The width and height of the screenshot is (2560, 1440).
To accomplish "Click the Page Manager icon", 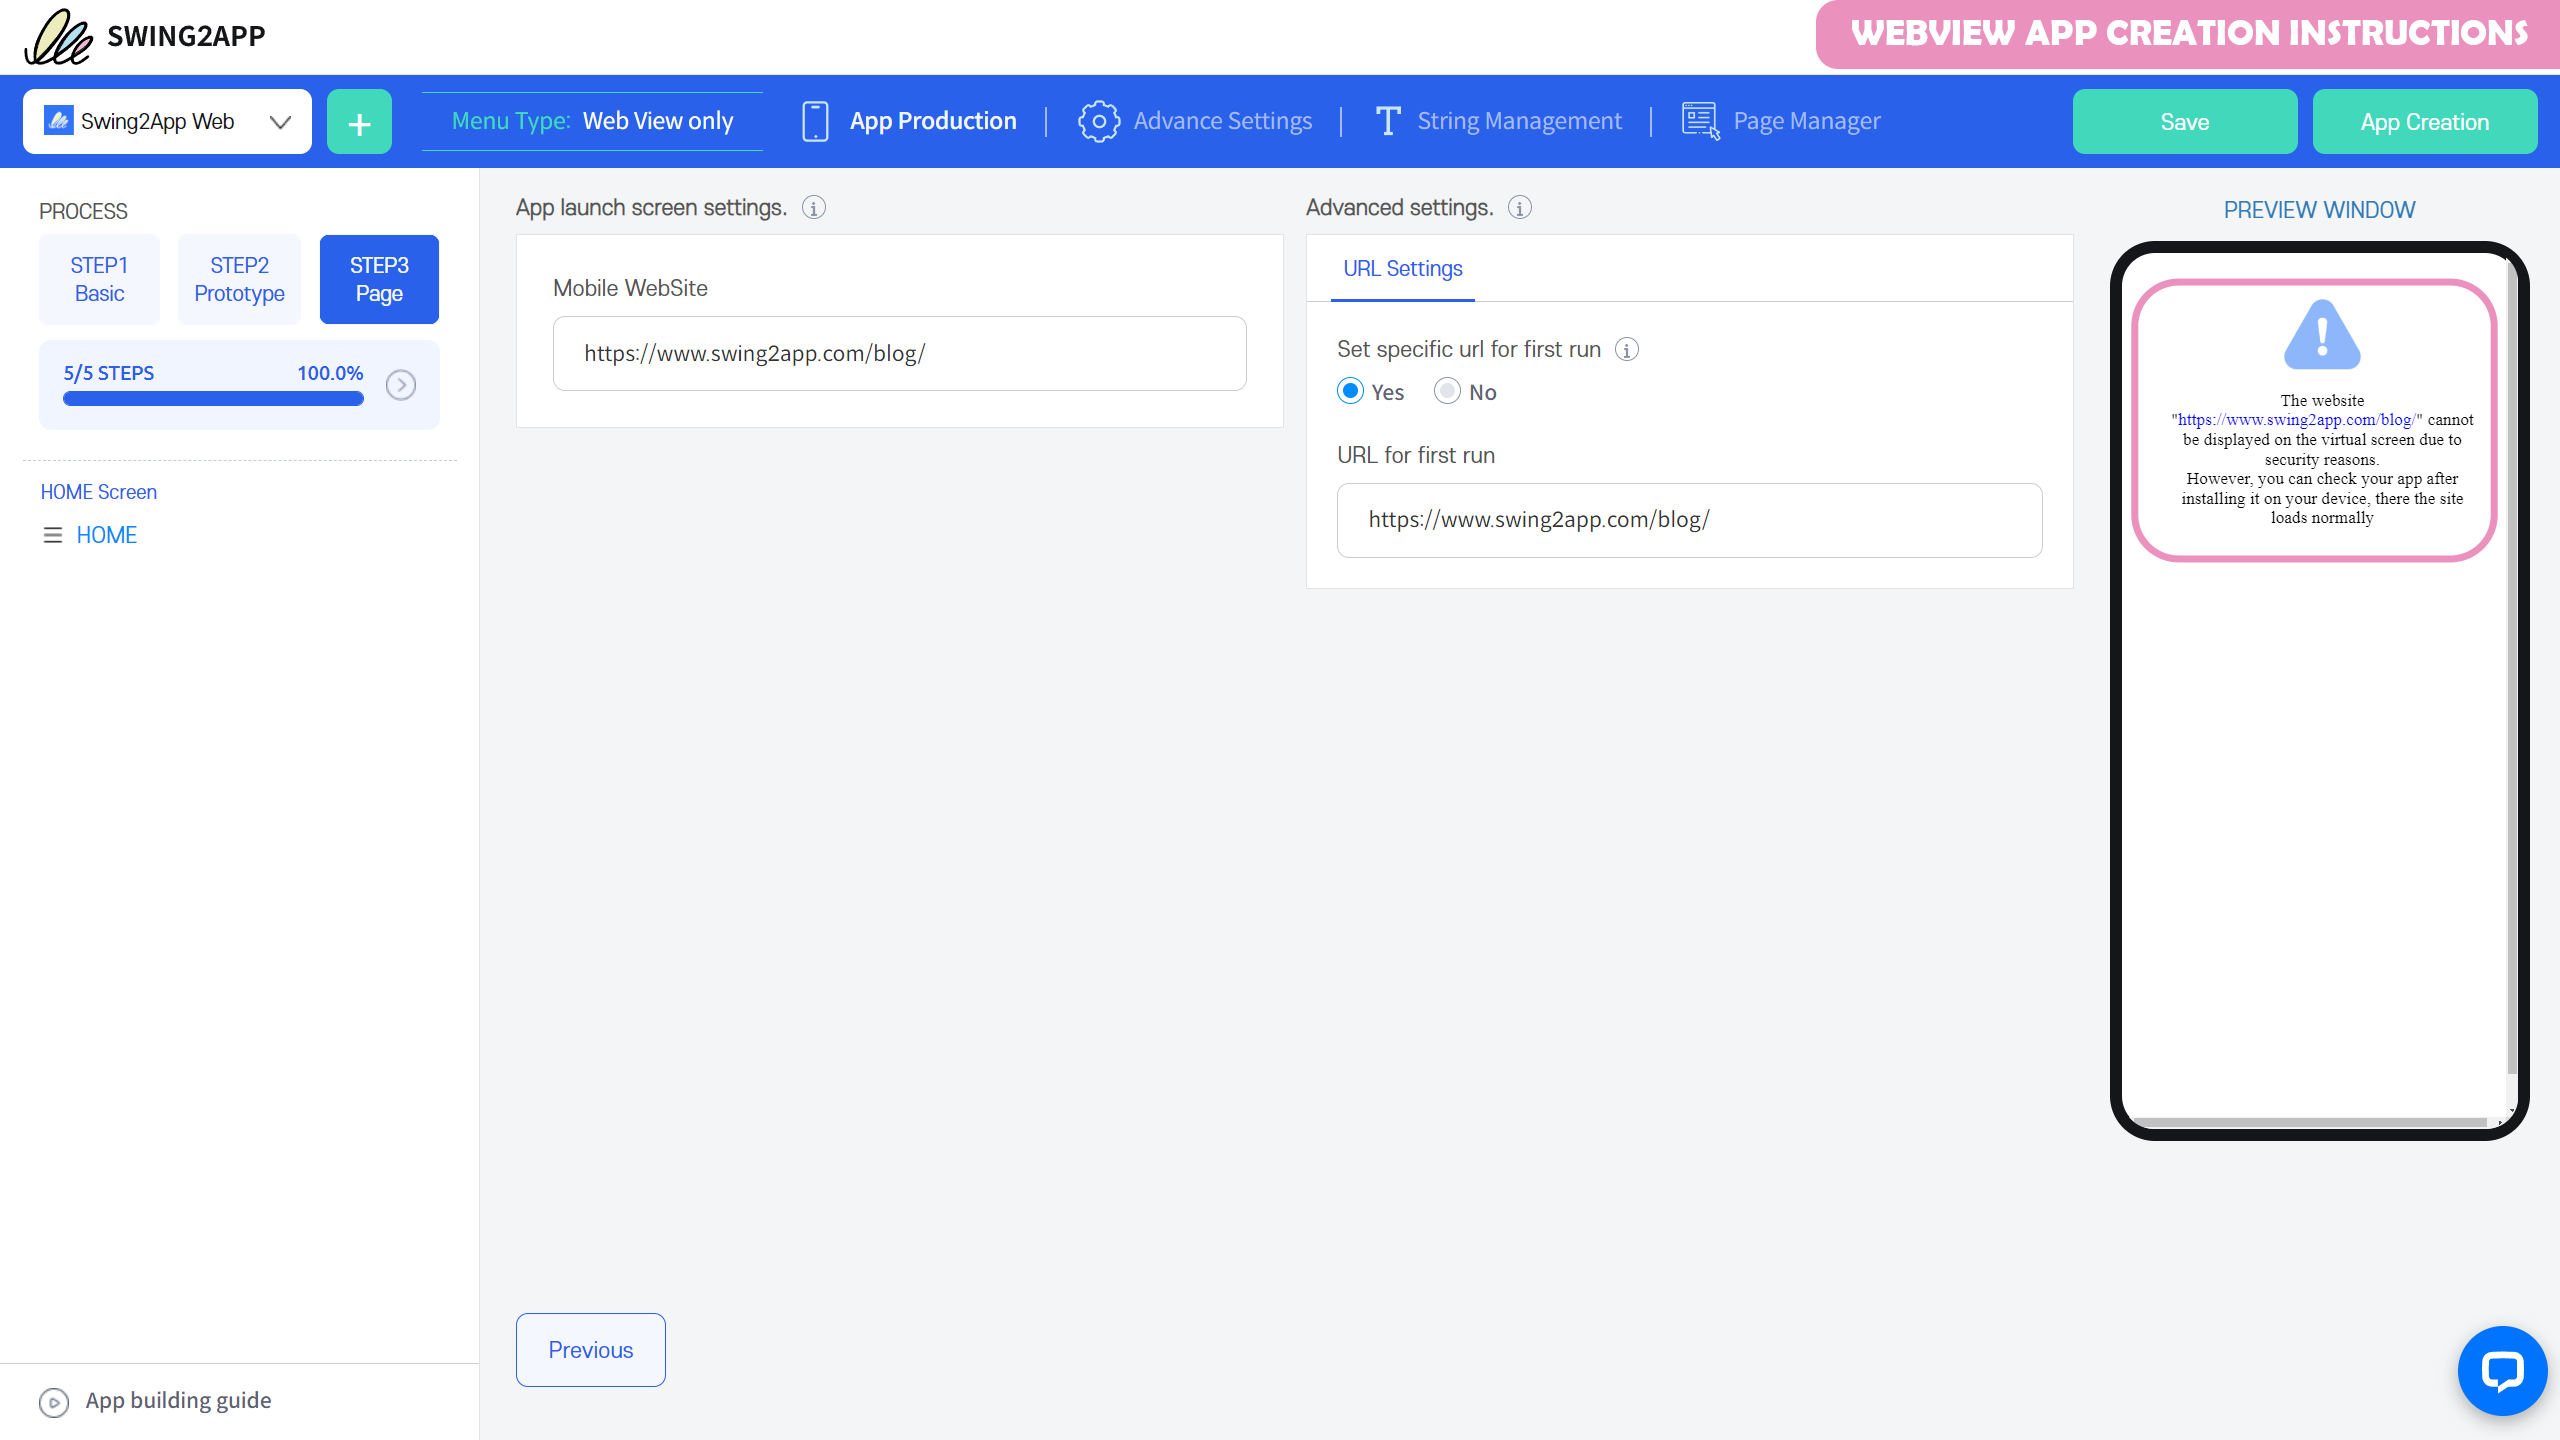I will click(1700, 121).
